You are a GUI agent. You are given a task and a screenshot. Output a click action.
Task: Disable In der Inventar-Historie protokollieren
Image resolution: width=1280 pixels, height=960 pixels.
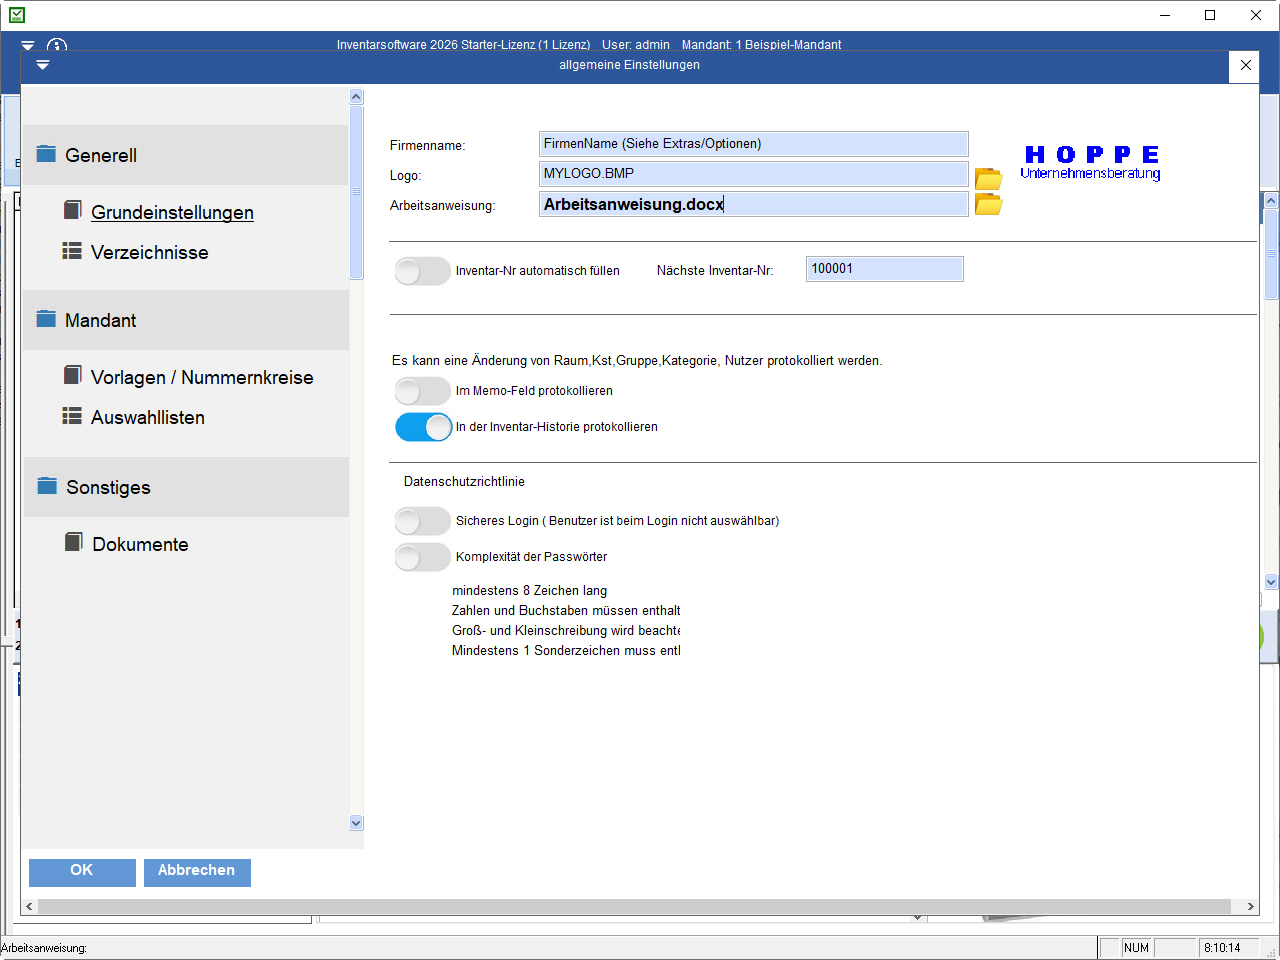point(423,427)
